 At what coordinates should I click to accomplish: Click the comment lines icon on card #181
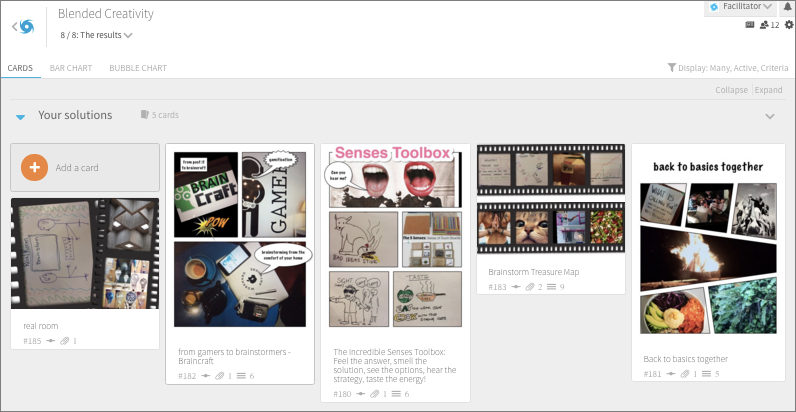(x=707, y=374)
